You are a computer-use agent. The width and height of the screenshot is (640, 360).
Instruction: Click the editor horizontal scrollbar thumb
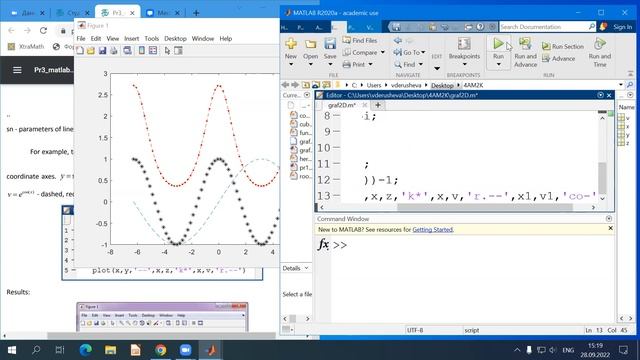pyautogui.click(x=484, y=207)
